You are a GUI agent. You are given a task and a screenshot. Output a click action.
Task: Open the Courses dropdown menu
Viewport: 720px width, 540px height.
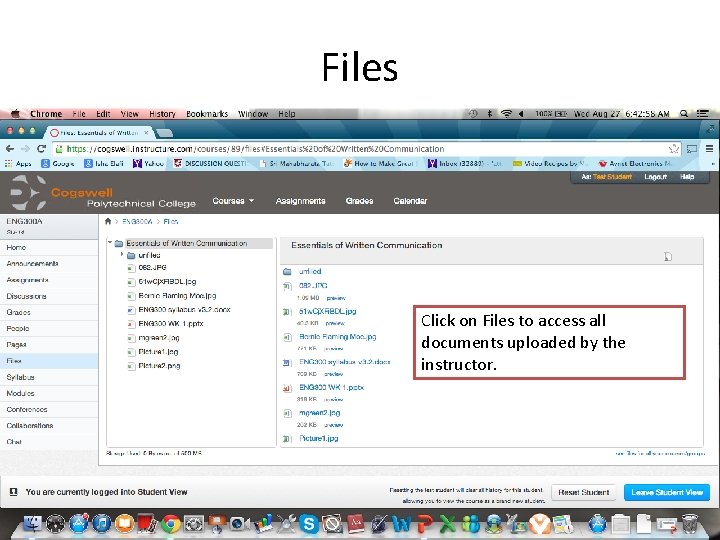pyautogui.click(x=233, y=201)
